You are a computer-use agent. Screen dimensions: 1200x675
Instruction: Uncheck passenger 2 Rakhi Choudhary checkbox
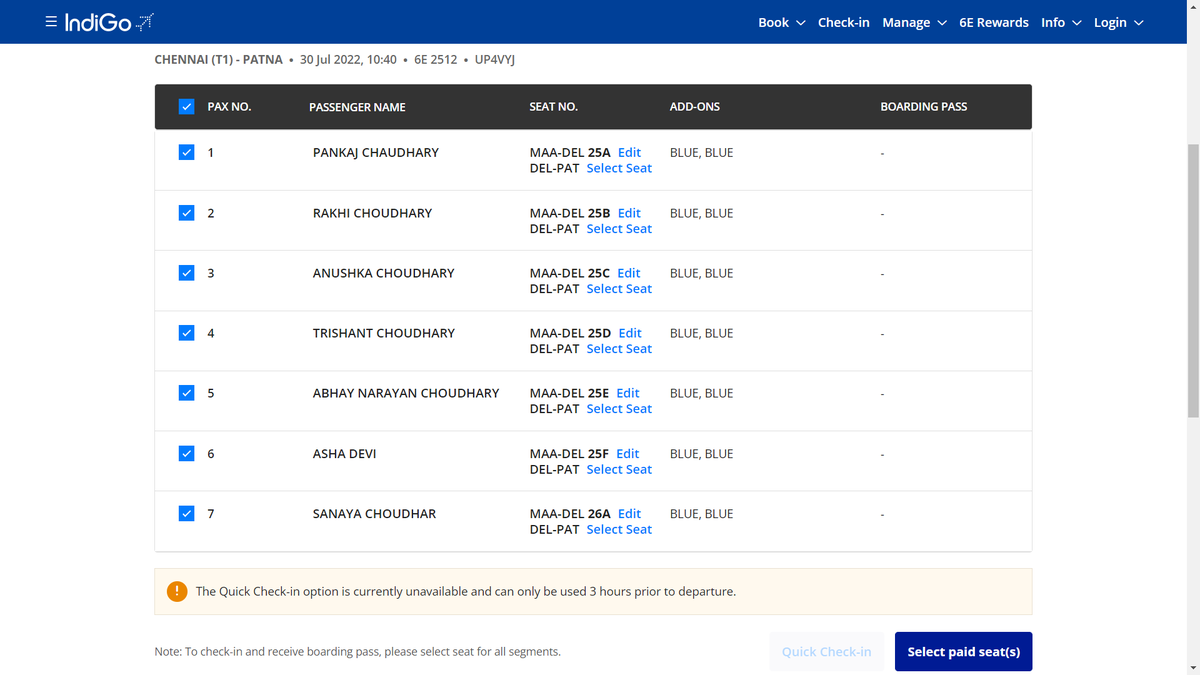point(186,213)
